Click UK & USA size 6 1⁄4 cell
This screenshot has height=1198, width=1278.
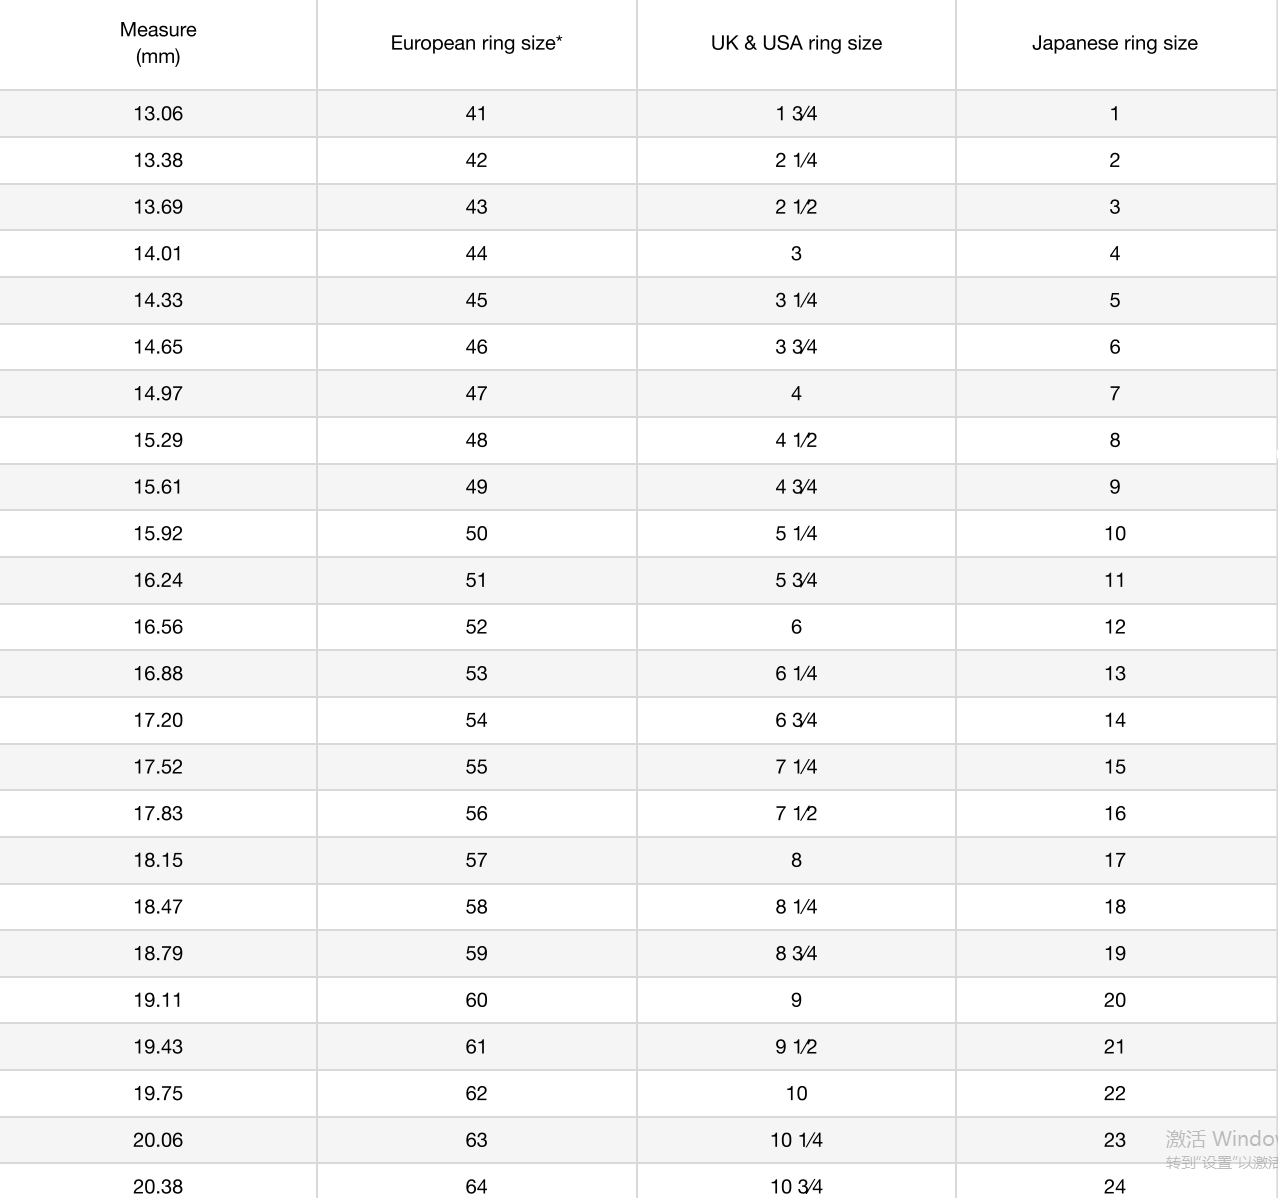pyautogui.click(x=796, y=674)
